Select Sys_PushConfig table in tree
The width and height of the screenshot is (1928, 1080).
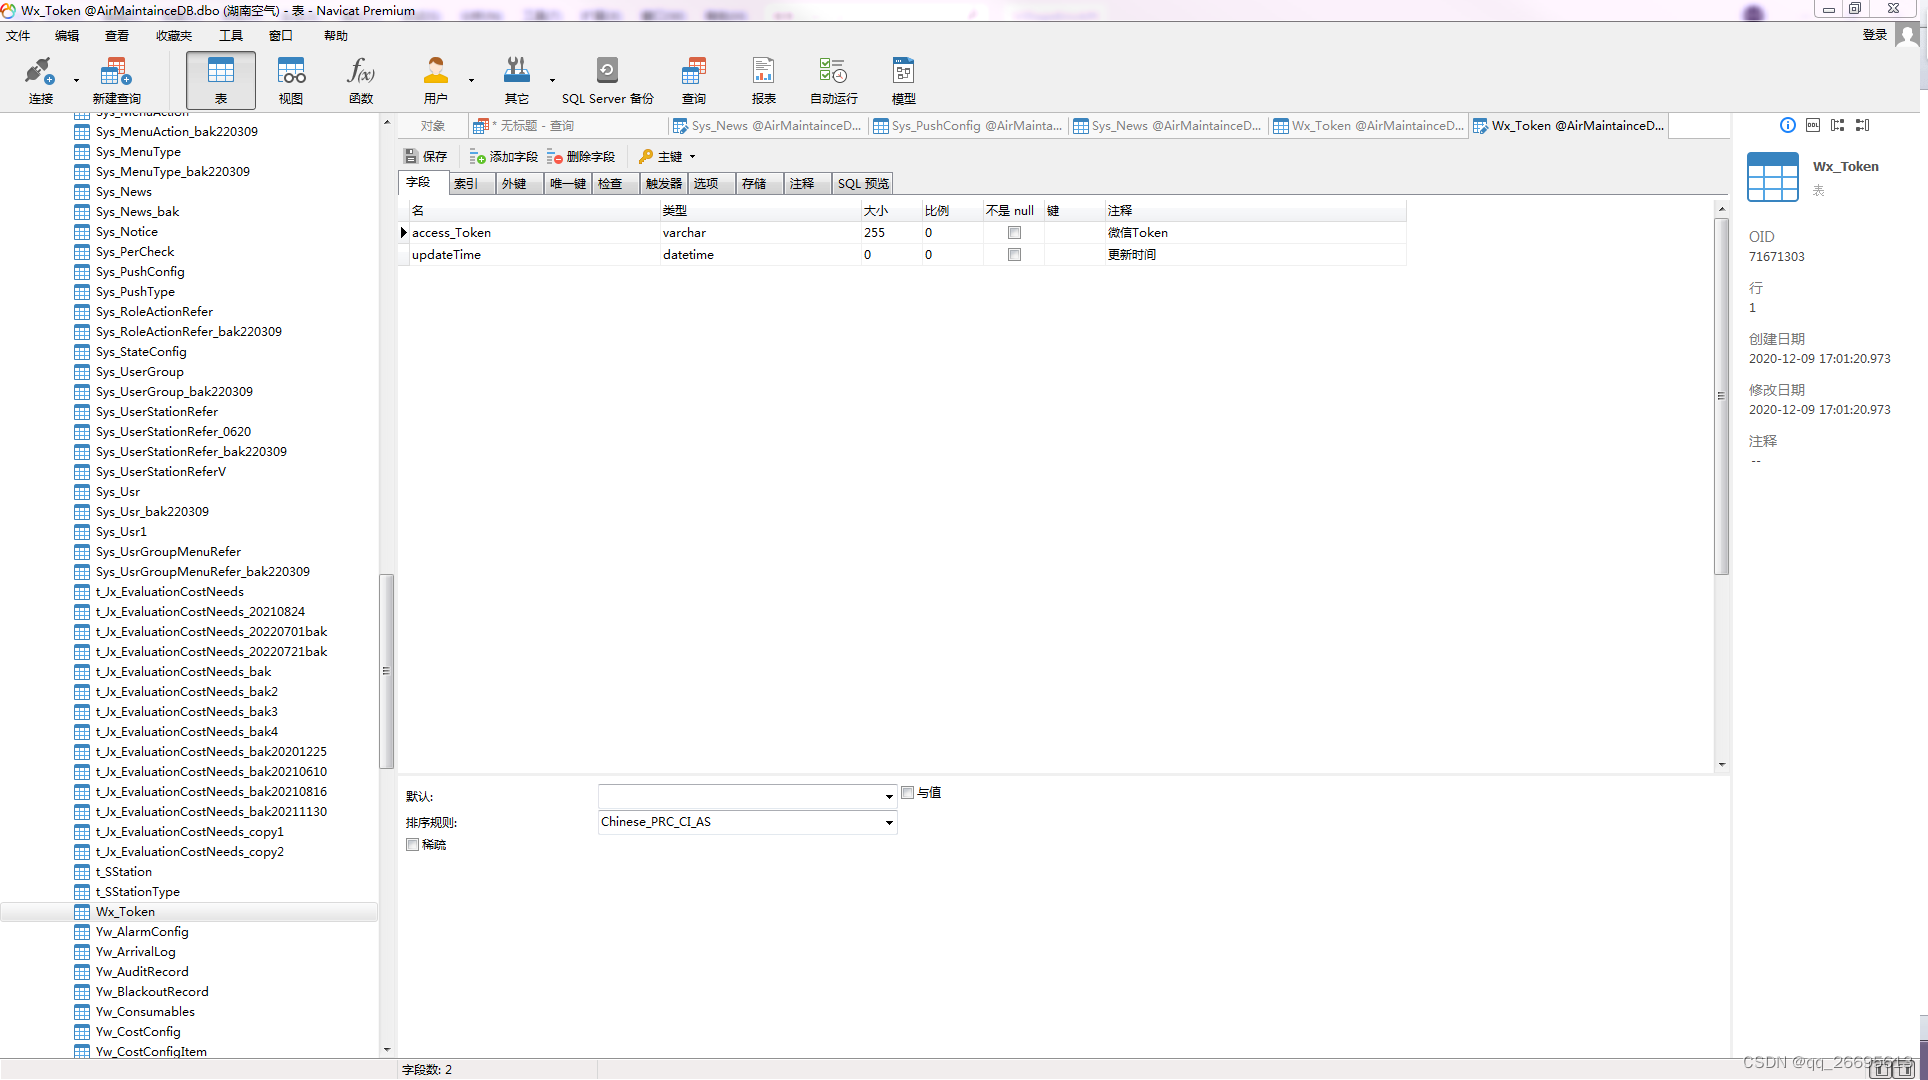(140, 272)
